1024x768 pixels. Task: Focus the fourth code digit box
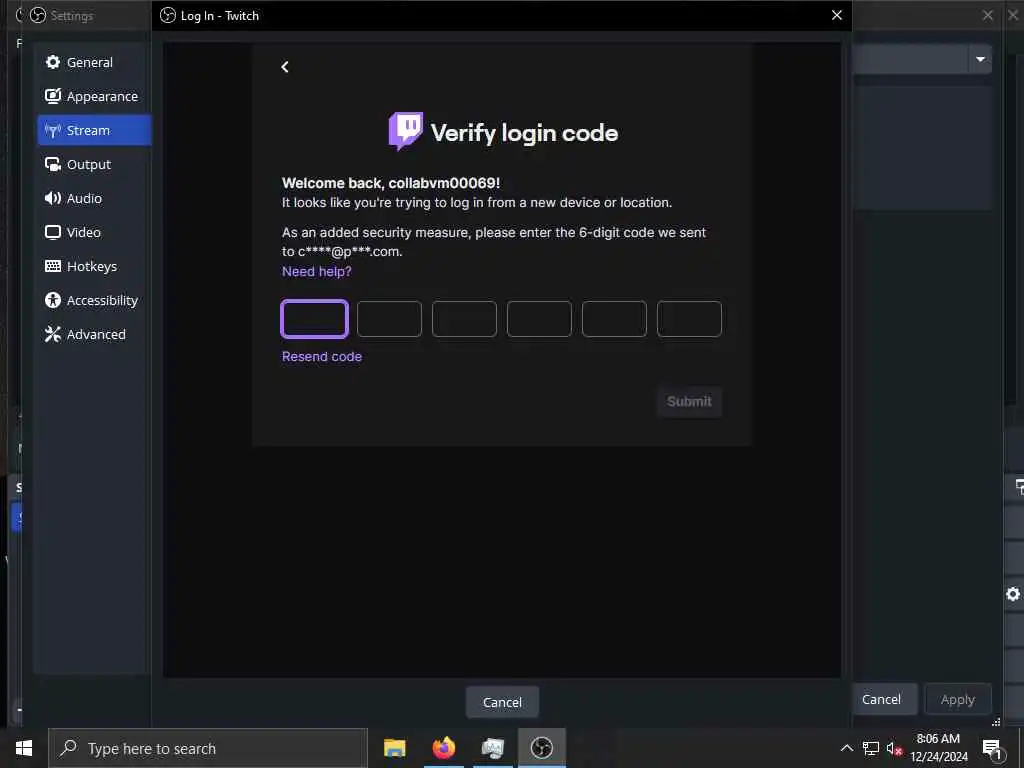pos(539,319)
